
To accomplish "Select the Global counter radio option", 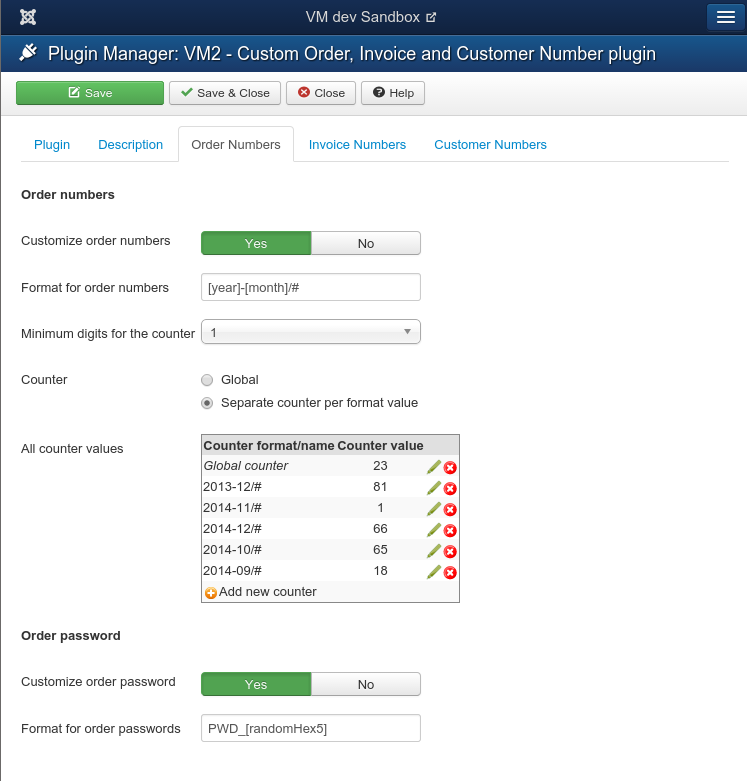I will [207, 380].
